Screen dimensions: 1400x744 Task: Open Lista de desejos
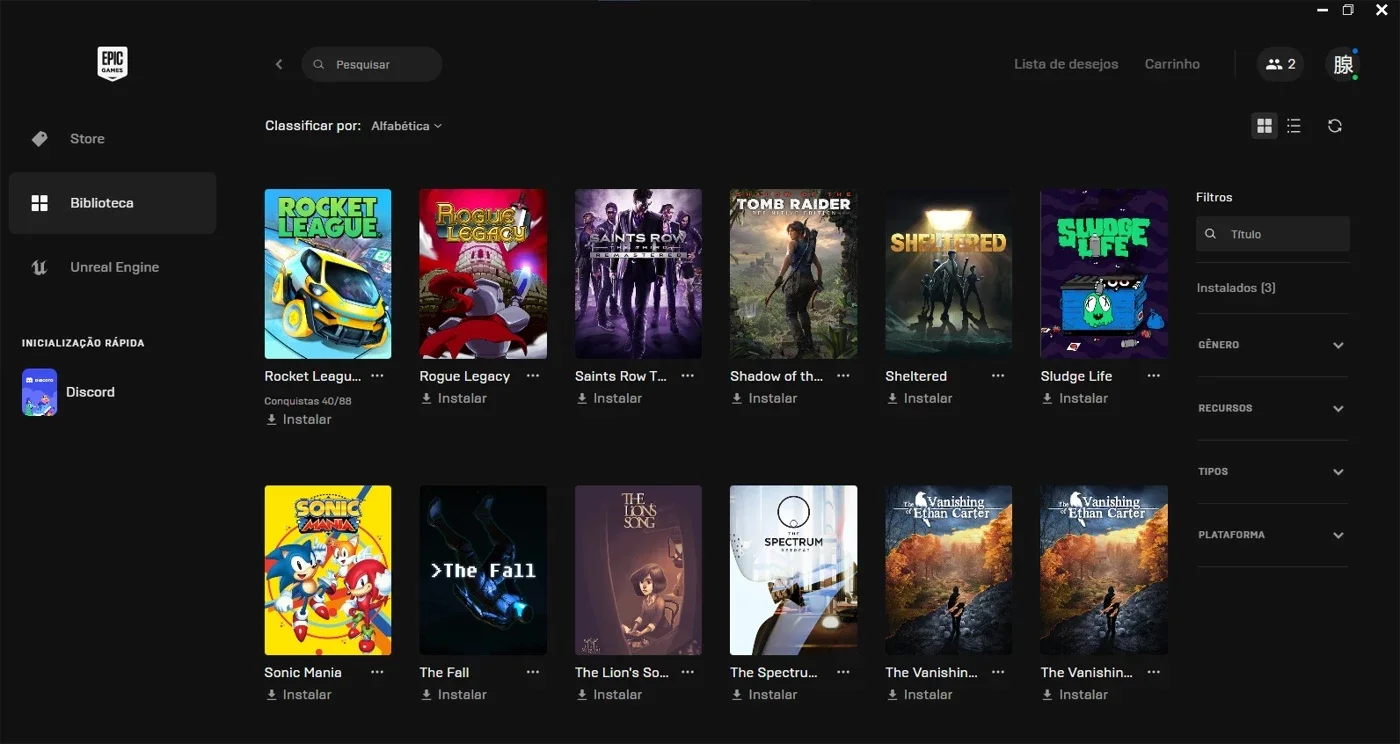click(1066, 64)
